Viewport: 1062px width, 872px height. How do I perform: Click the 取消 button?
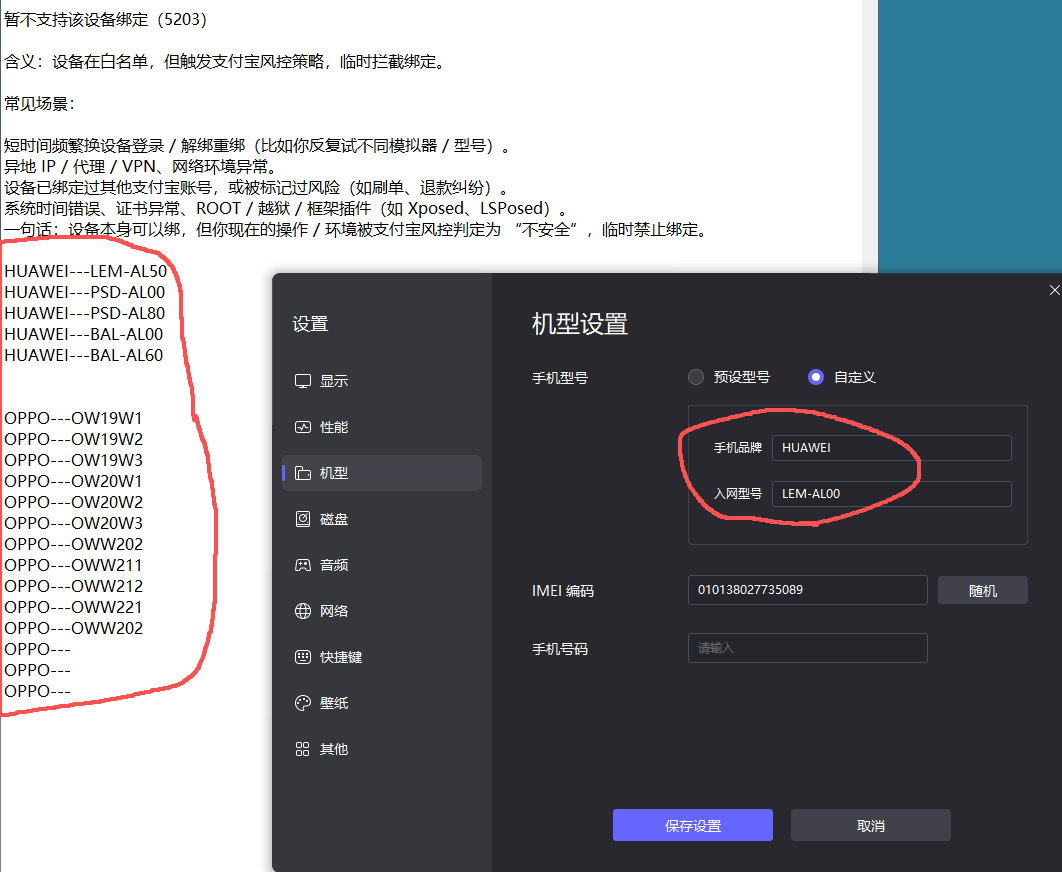pyautogui.click(x=871, y=825)
